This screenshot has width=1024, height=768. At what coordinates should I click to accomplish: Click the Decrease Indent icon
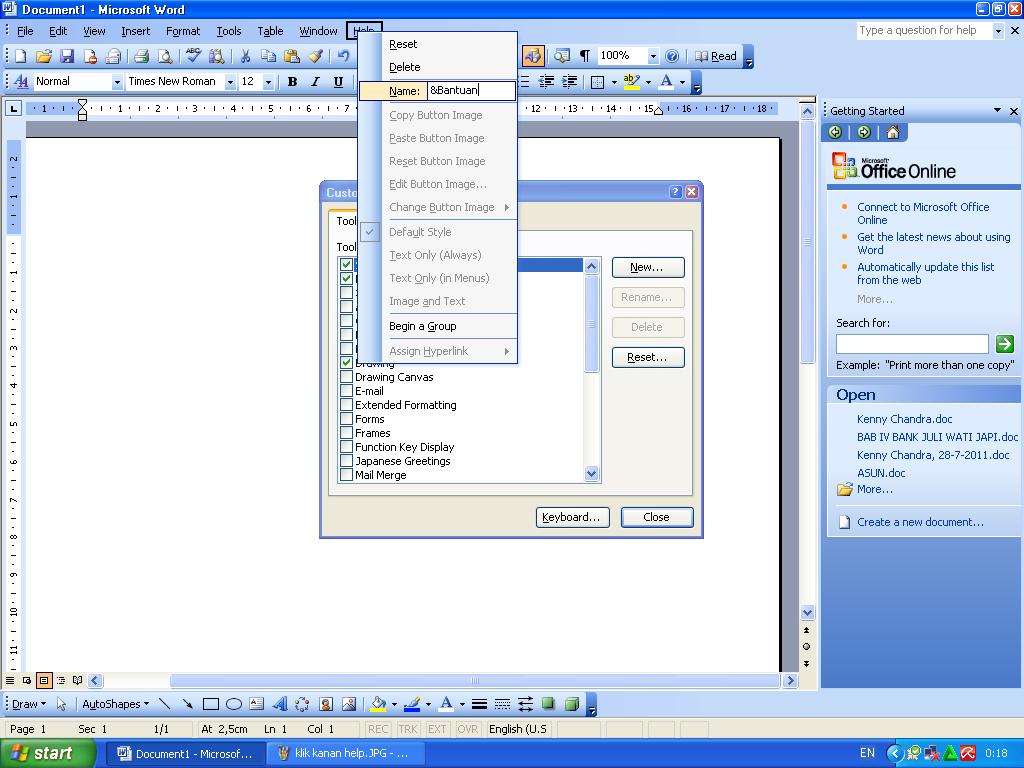(546, 82)
